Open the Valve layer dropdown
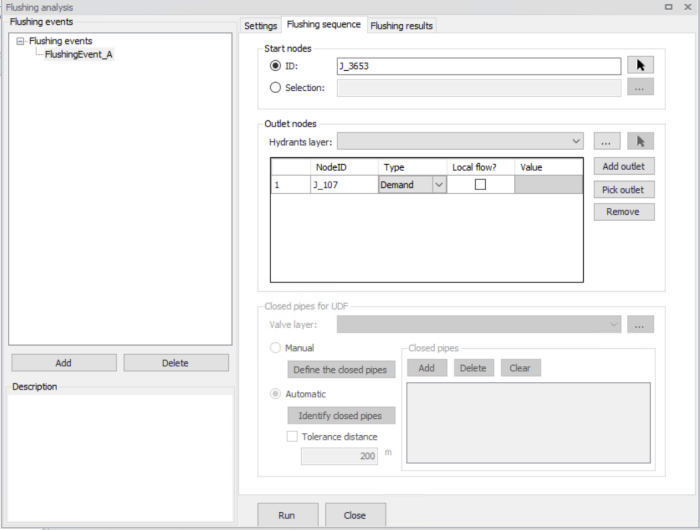 click(614, 325)
